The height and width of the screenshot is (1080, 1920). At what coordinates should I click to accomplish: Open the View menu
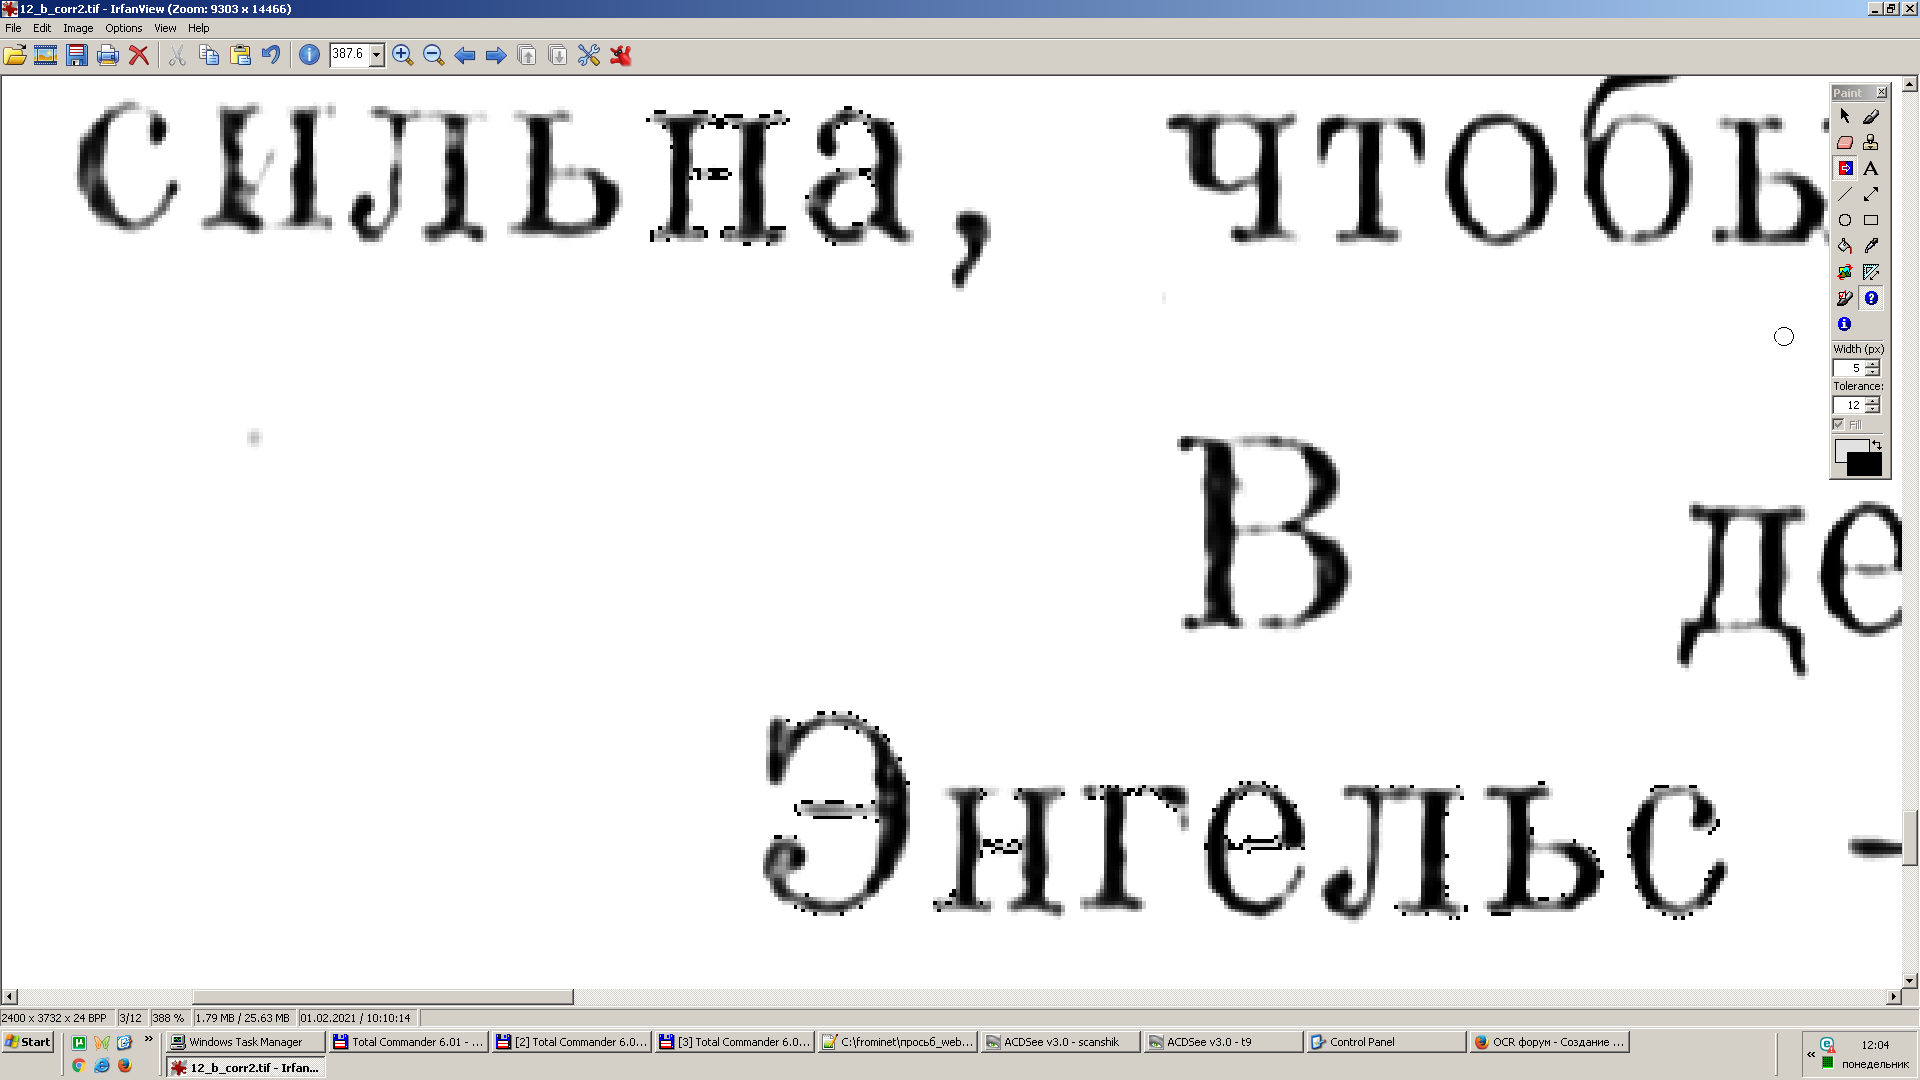coord(165,28)
